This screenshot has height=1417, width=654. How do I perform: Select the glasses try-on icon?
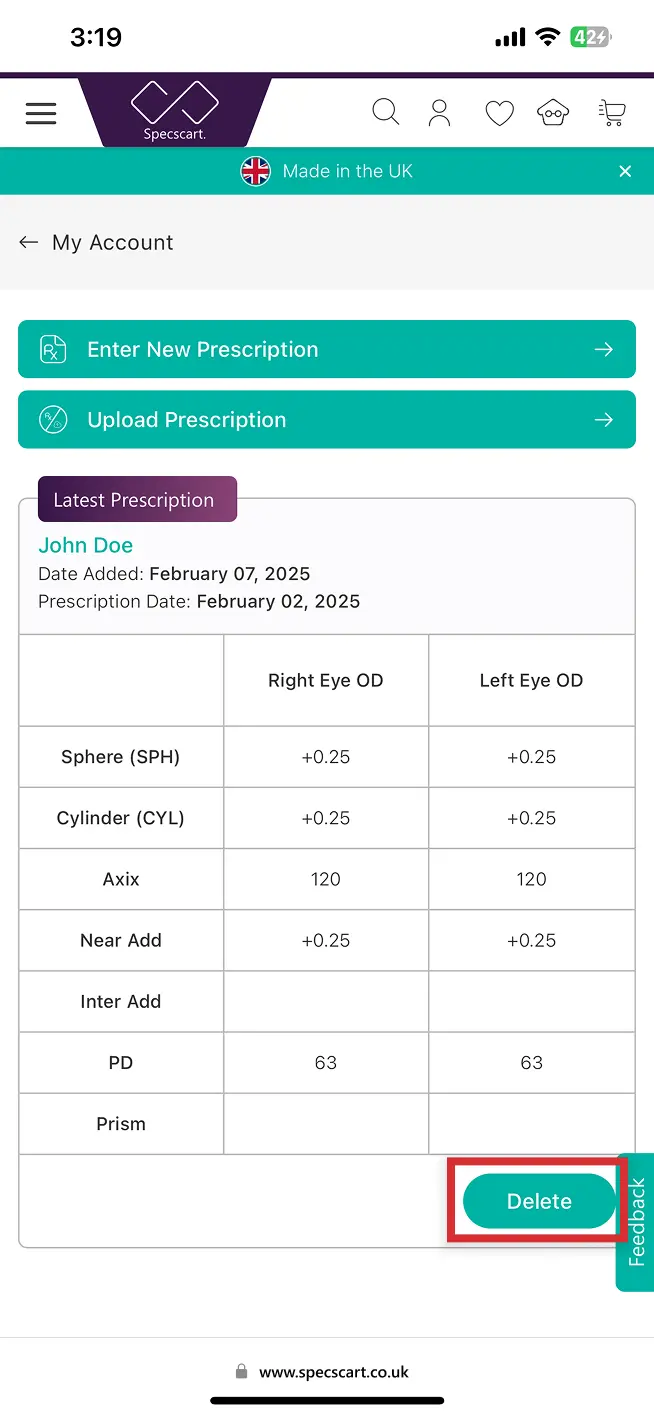553,112
